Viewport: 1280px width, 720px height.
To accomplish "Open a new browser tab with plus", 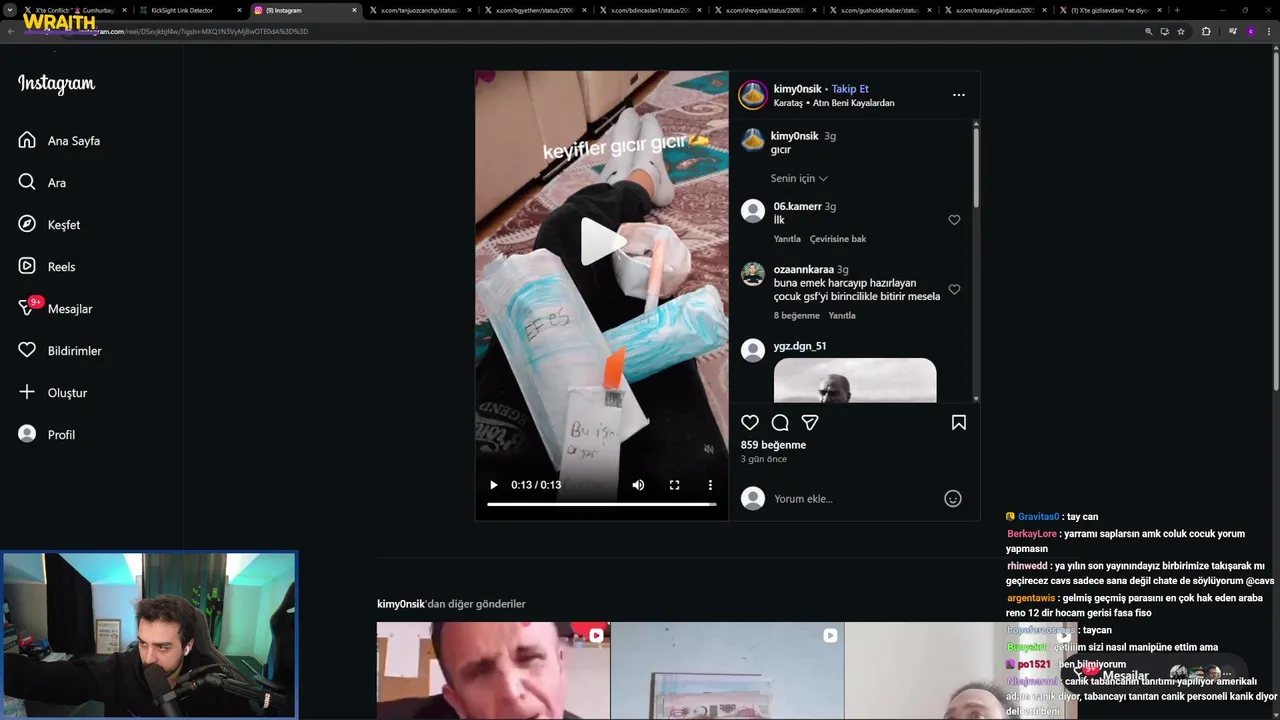I will click(1177, 10).
